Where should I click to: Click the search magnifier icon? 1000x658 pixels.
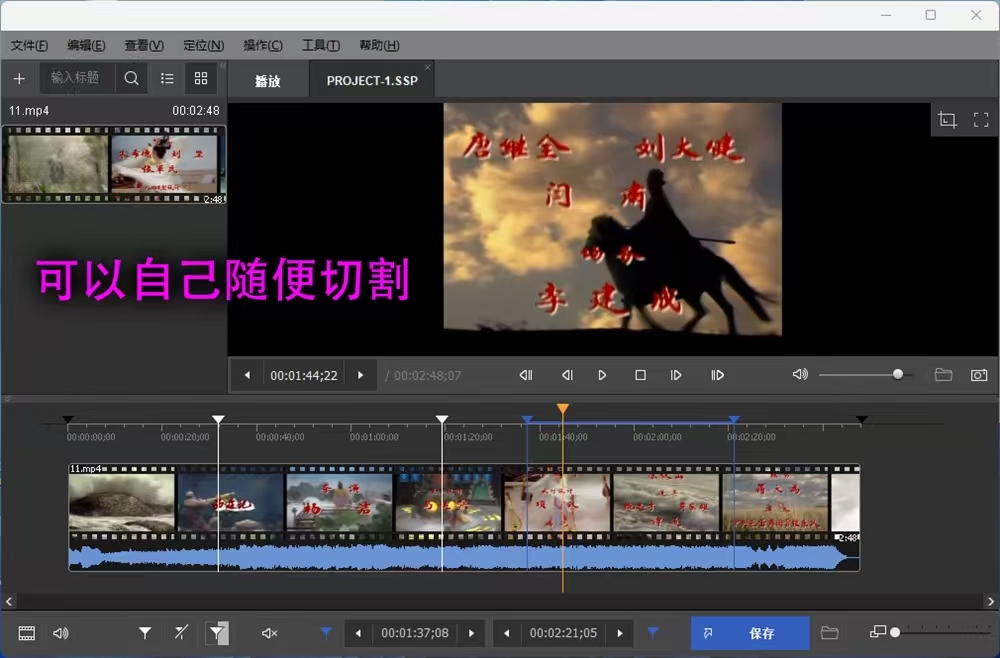click(131, 78)
